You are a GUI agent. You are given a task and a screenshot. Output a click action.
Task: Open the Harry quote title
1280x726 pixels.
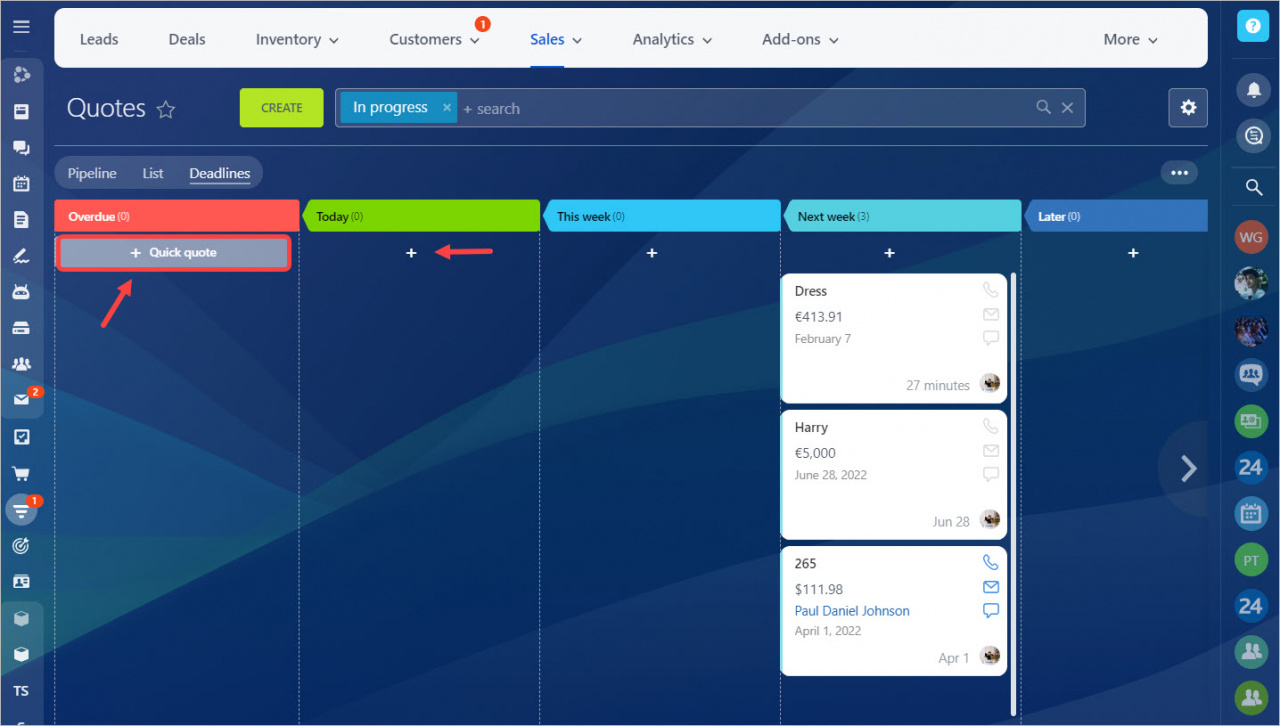[x=811, y=427]
